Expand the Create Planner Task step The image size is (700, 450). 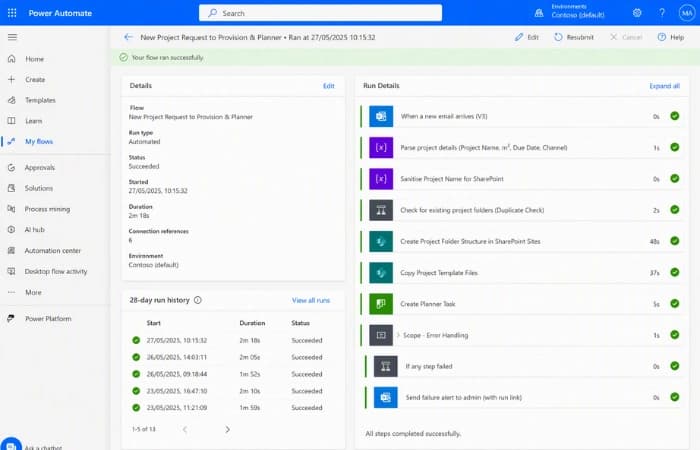pos(521,304)
